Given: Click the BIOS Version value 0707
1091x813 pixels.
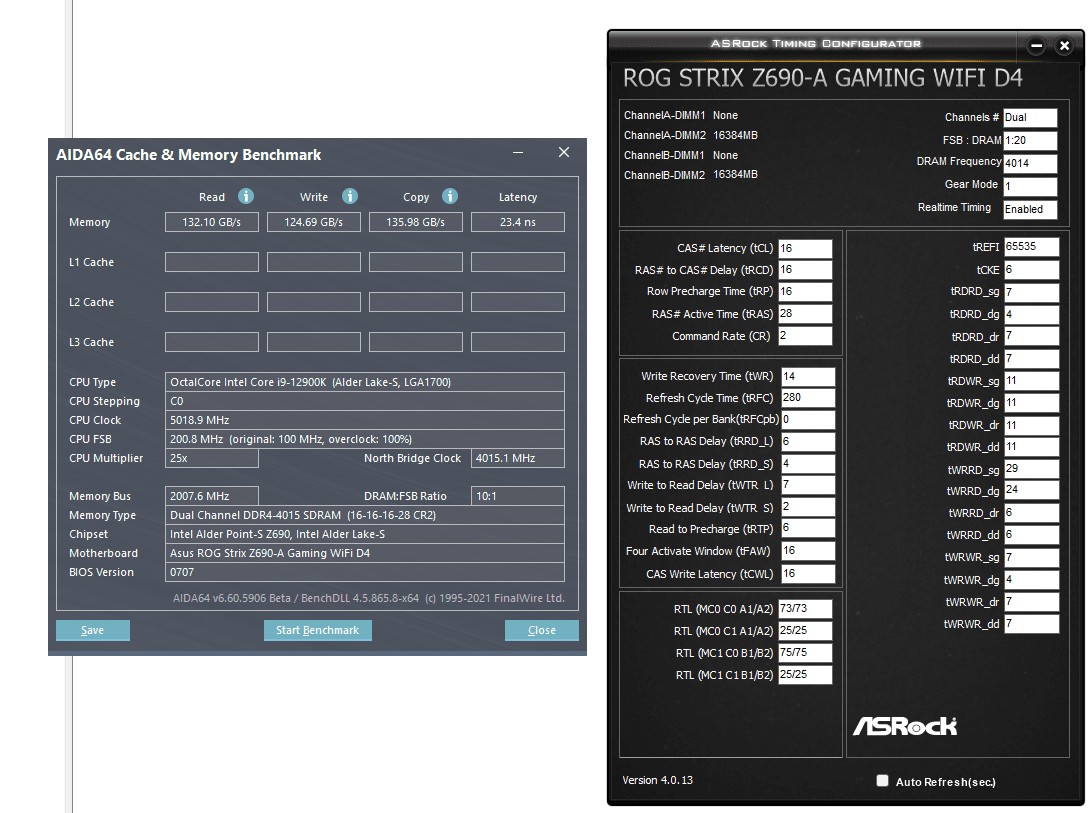Looking at the screenshot, I should [365, 572].
